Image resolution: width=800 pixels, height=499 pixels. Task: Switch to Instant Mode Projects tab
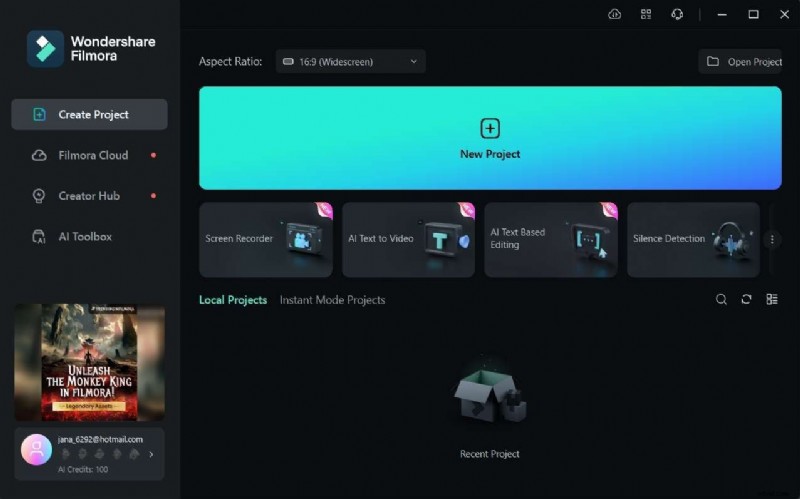(332, 300)
